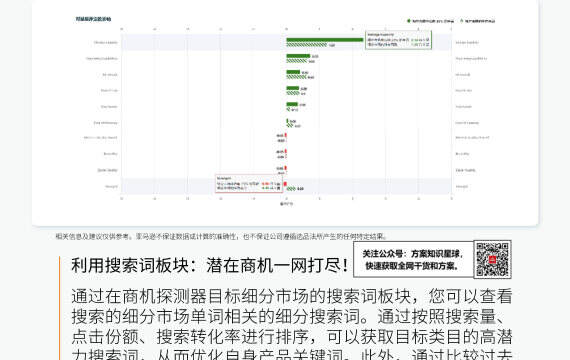Click the longest solid green bar in chart
The width and height of the screenshot is (570, 360).
click(x=325, y=40)
